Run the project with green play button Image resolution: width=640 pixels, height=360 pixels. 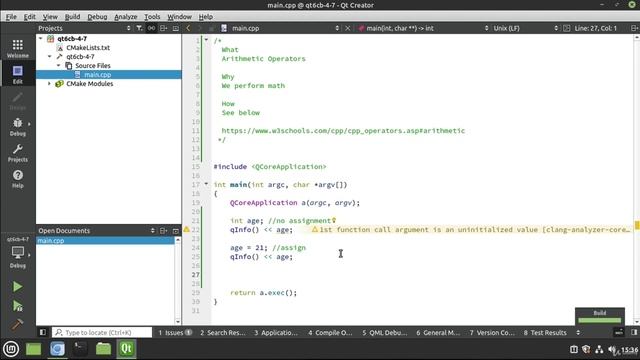(18, 287)
